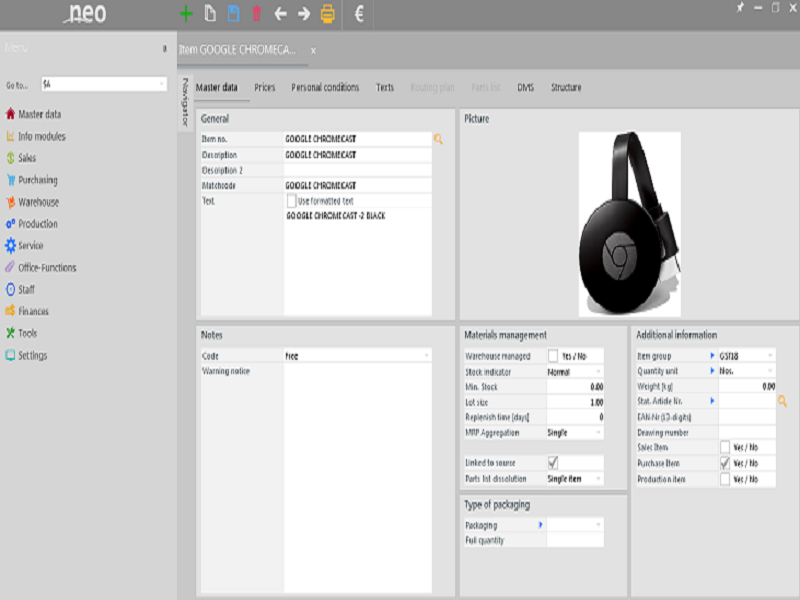Viewport: 800px width, 600px height.
Task: Expand the Notes Code dropdown
Action: point(357,356)
